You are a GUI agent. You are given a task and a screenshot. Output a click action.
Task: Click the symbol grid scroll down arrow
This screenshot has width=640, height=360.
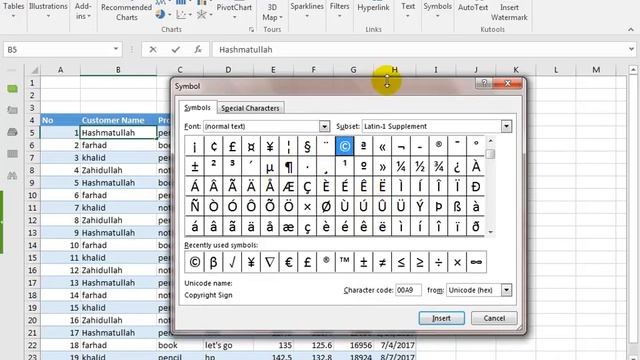(491, 232)
